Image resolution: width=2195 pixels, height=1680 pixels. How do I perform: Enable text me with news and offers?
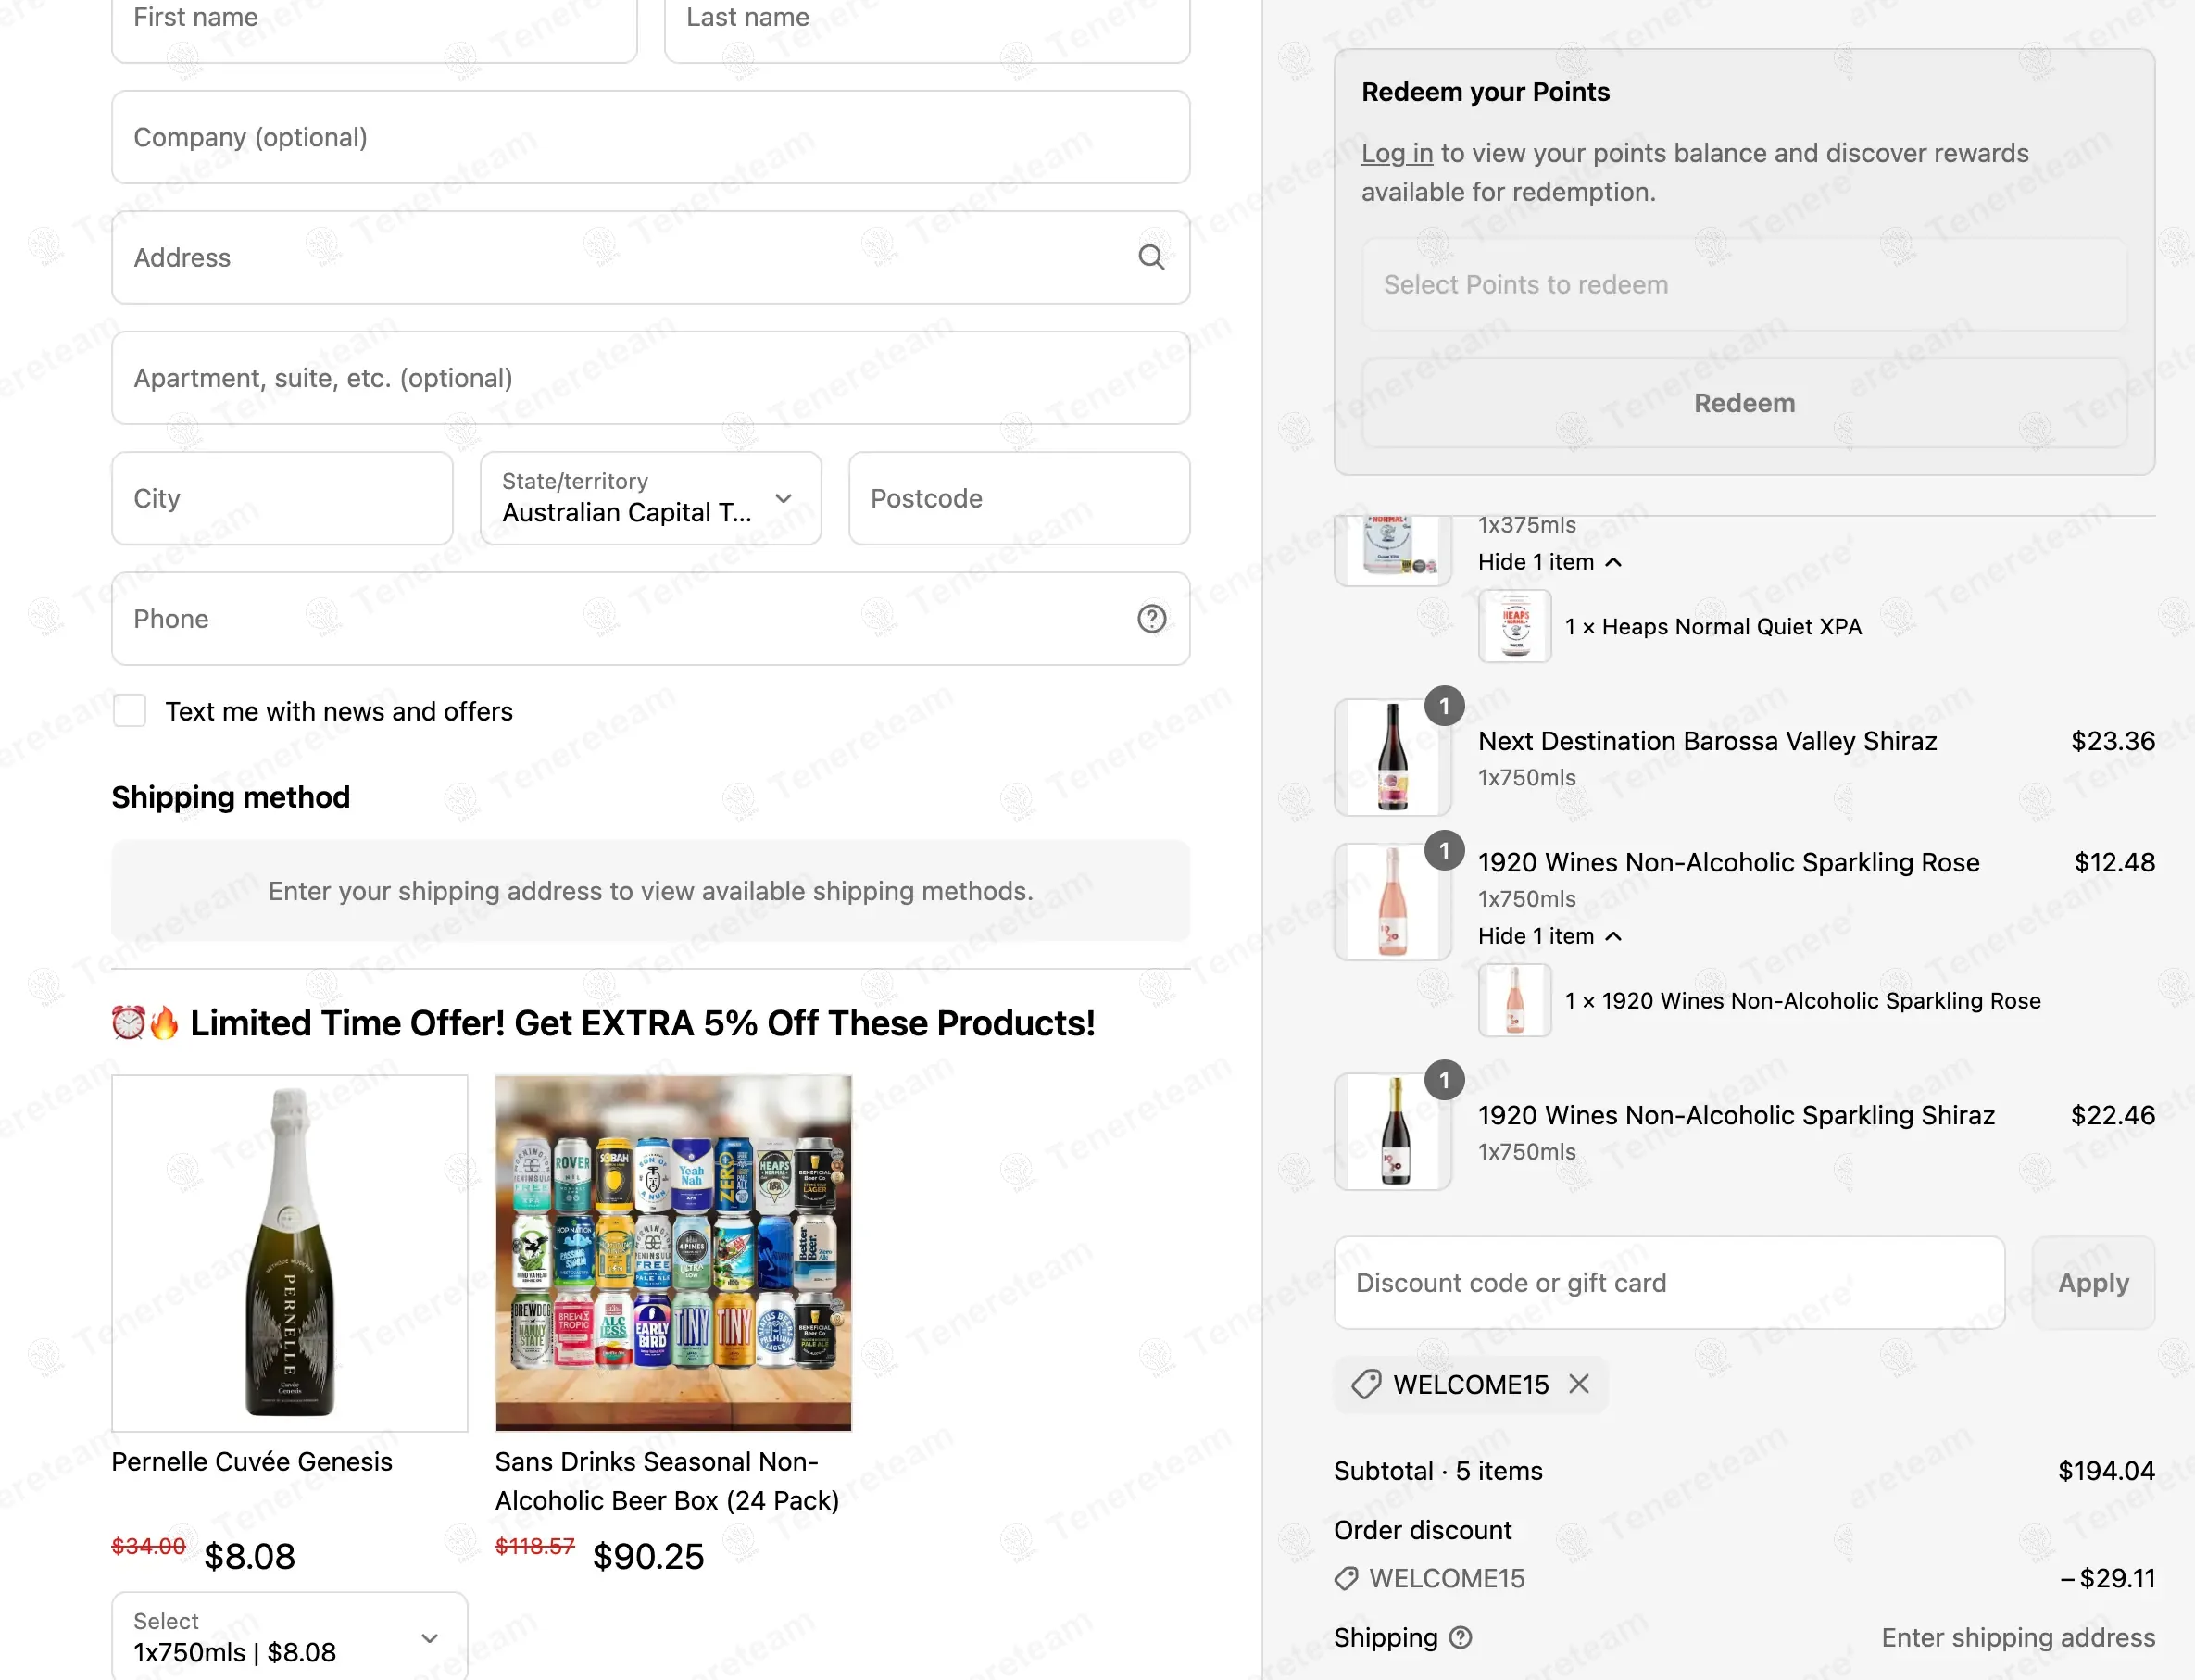pos(130,711)
